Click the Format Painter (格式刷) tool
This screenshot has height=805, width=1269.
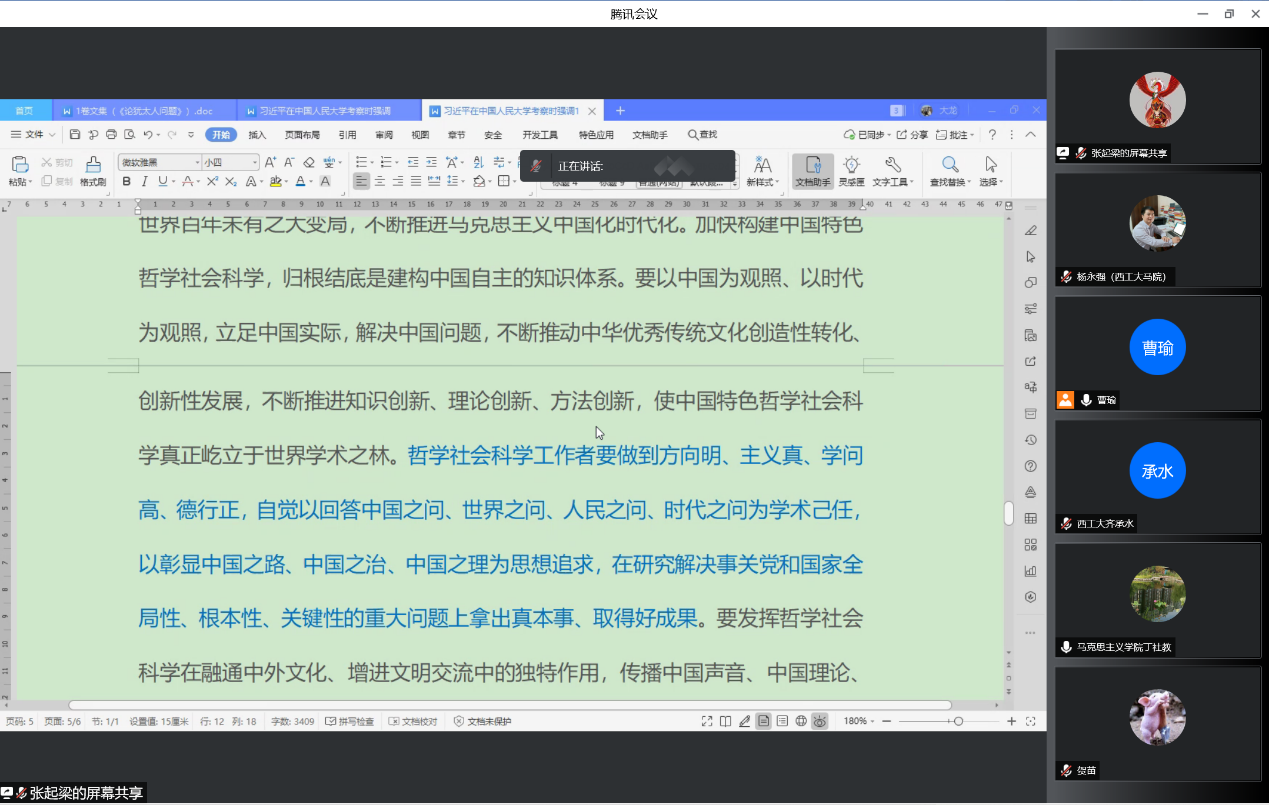coord(93,170)
